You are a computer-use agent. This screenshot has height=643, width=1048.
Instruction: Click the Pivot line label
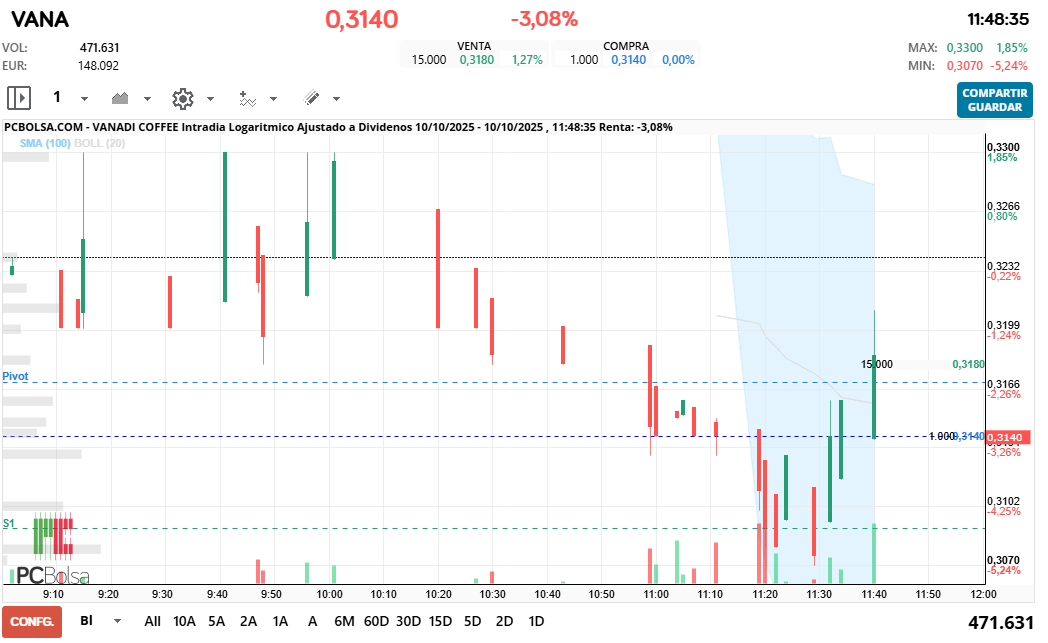(x=15, y=376)
